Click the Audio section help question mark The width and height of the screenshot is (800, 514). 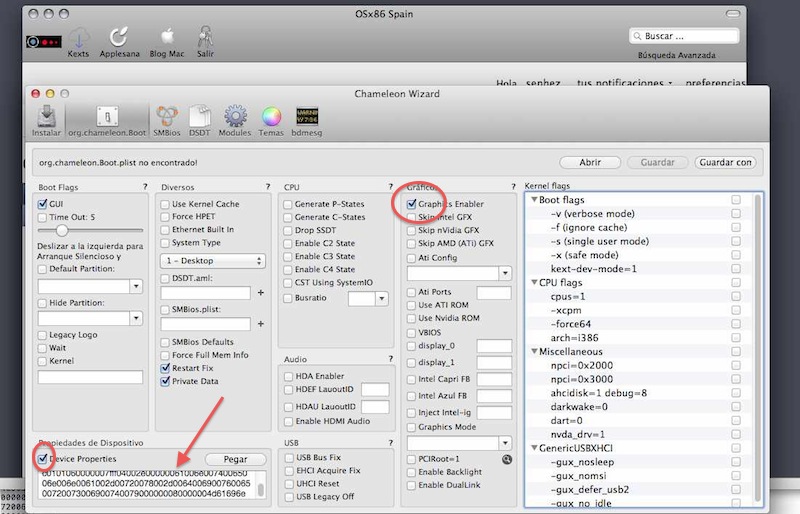click(x=391, y=359)
